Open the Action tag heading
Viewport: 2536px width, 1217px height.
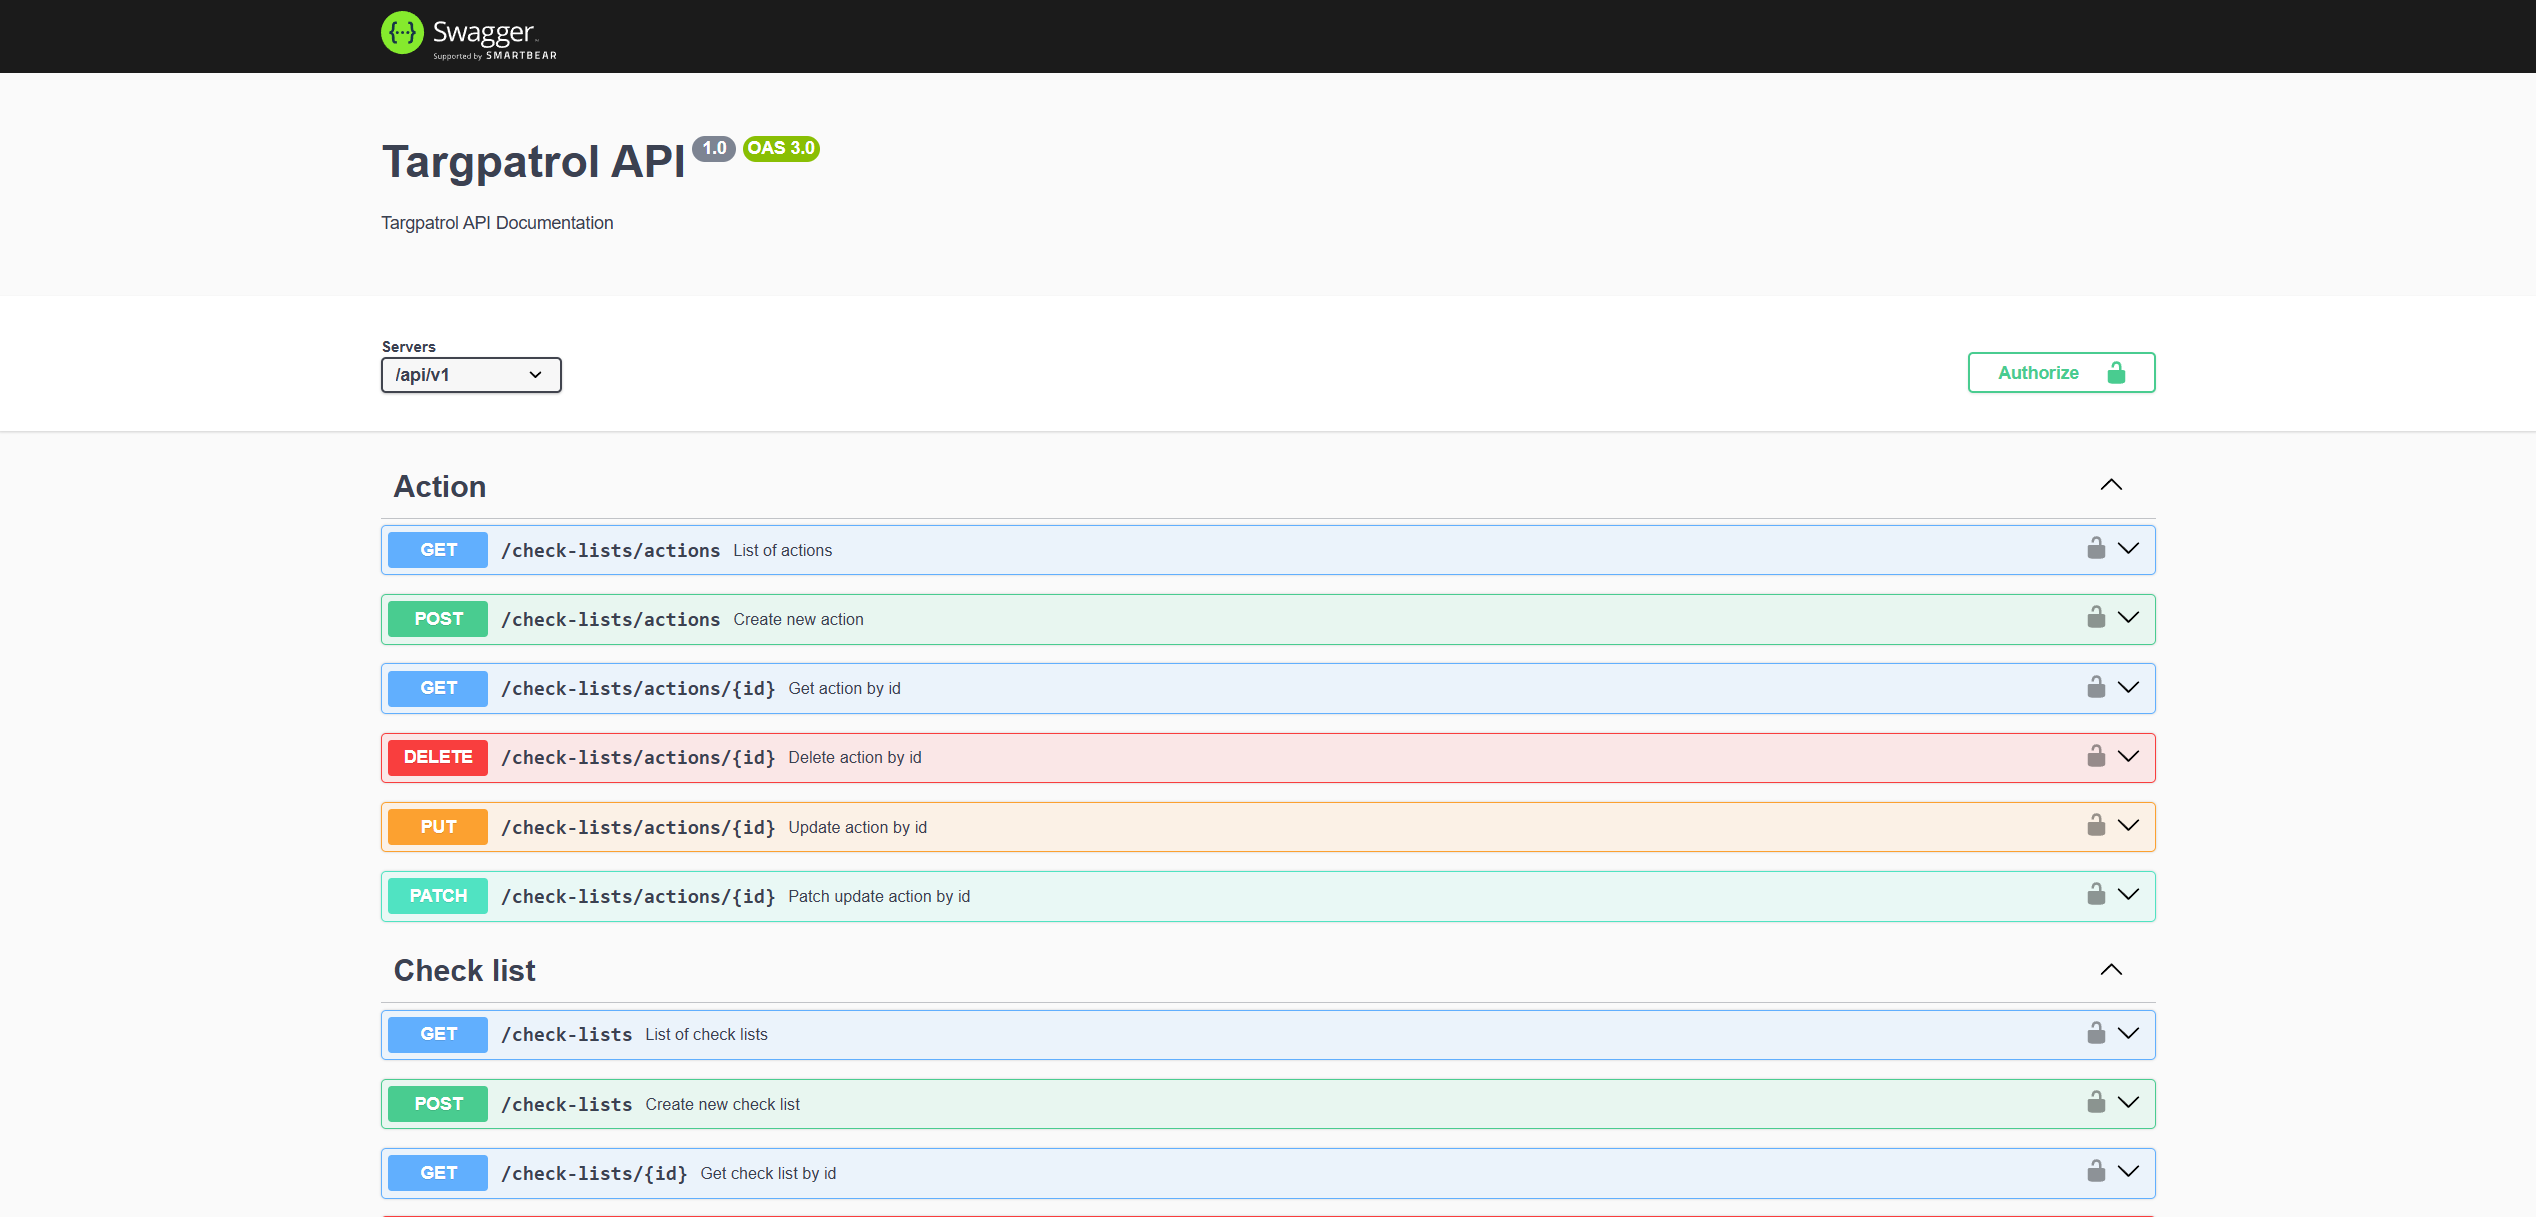click(x=440, y=487)
